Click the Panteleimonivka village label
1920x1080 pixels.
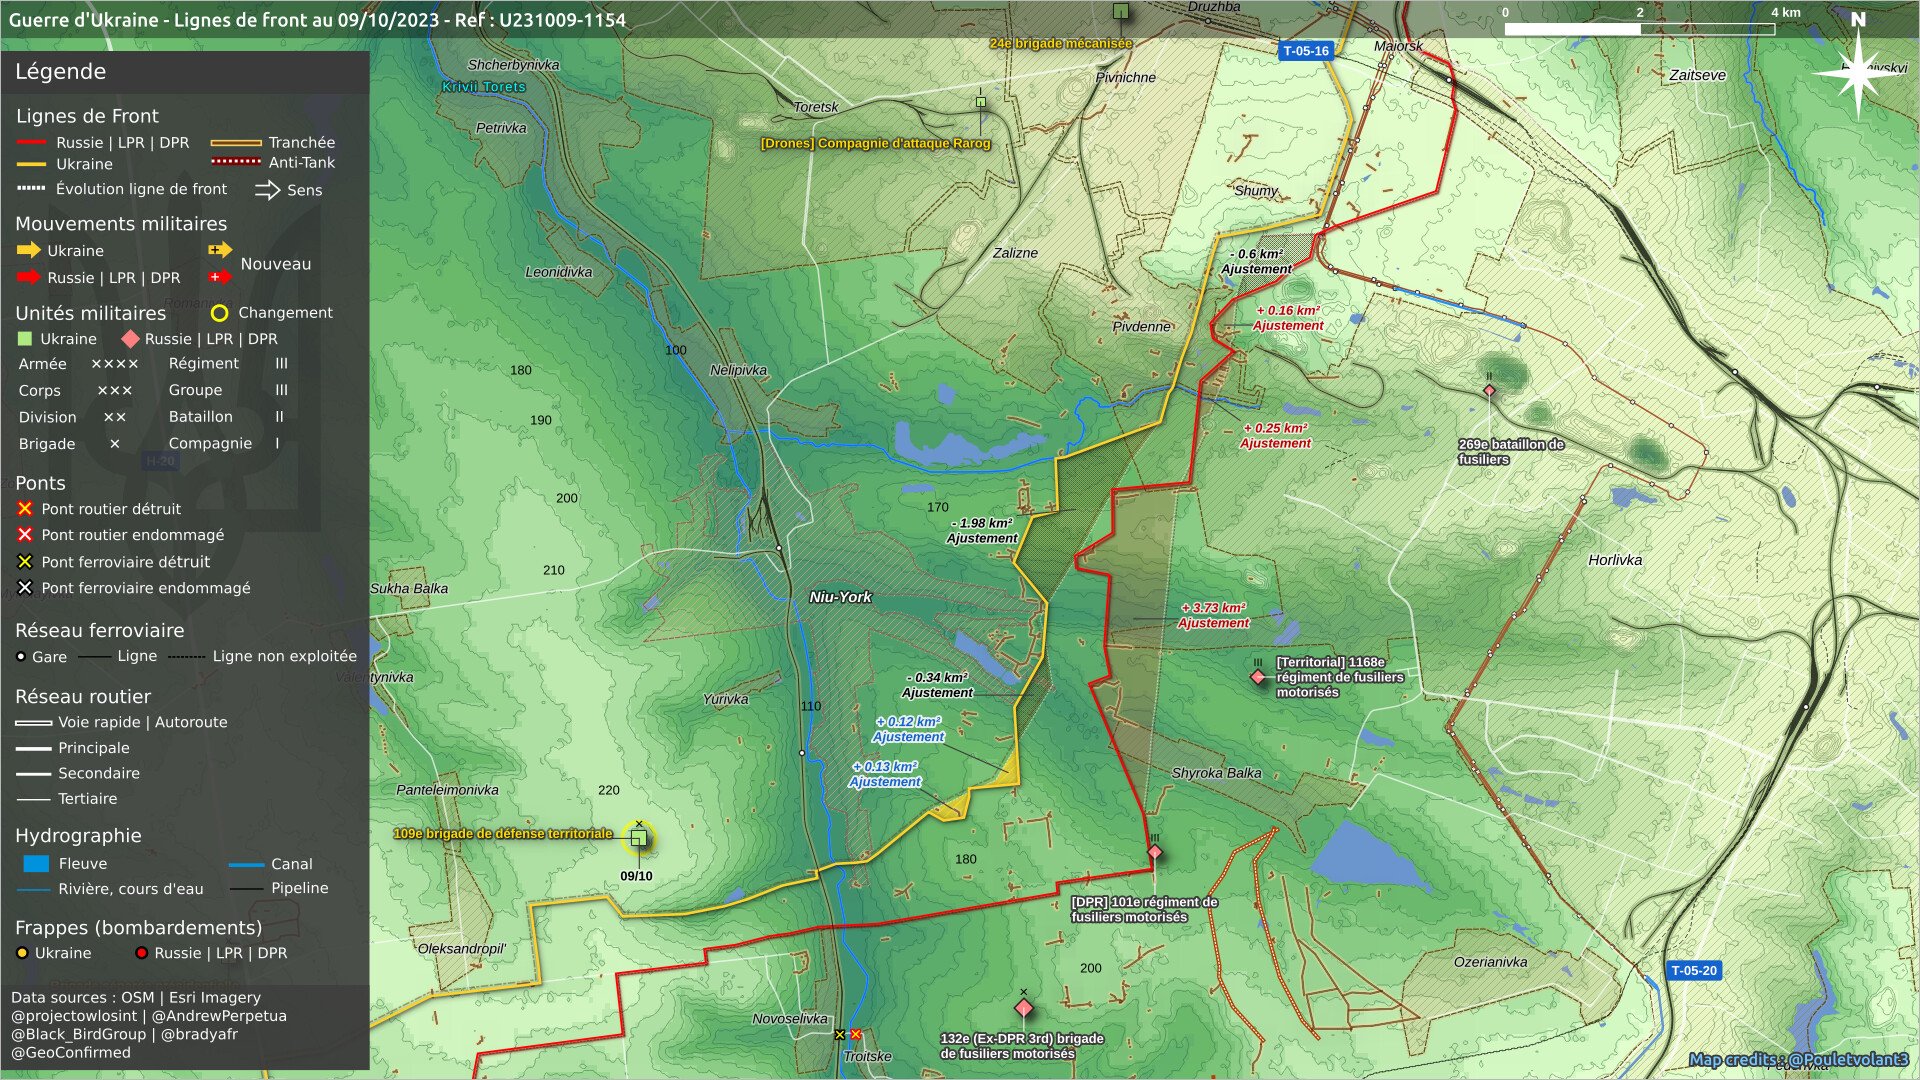point(447,790)
